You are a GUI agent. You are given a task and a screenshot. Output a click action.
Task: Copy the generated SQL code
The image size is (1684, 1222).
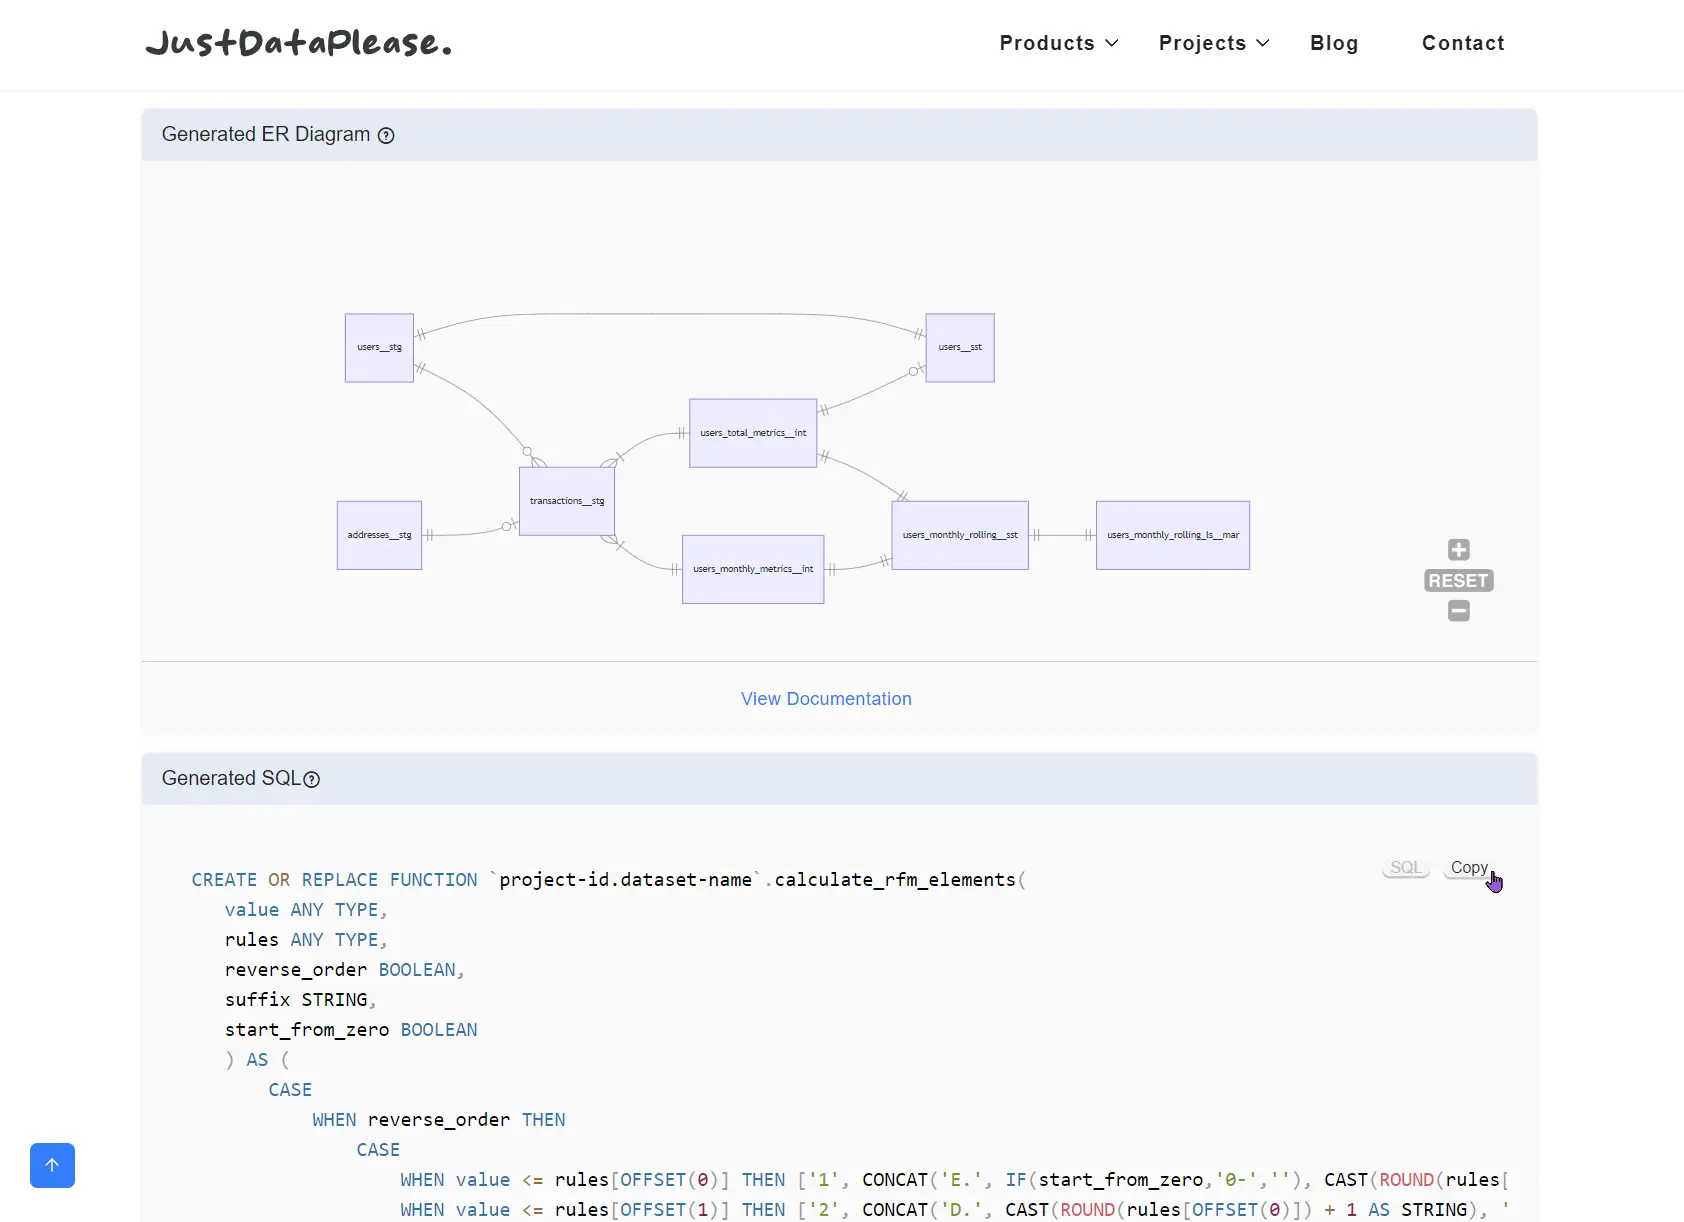pos(1469,867)
